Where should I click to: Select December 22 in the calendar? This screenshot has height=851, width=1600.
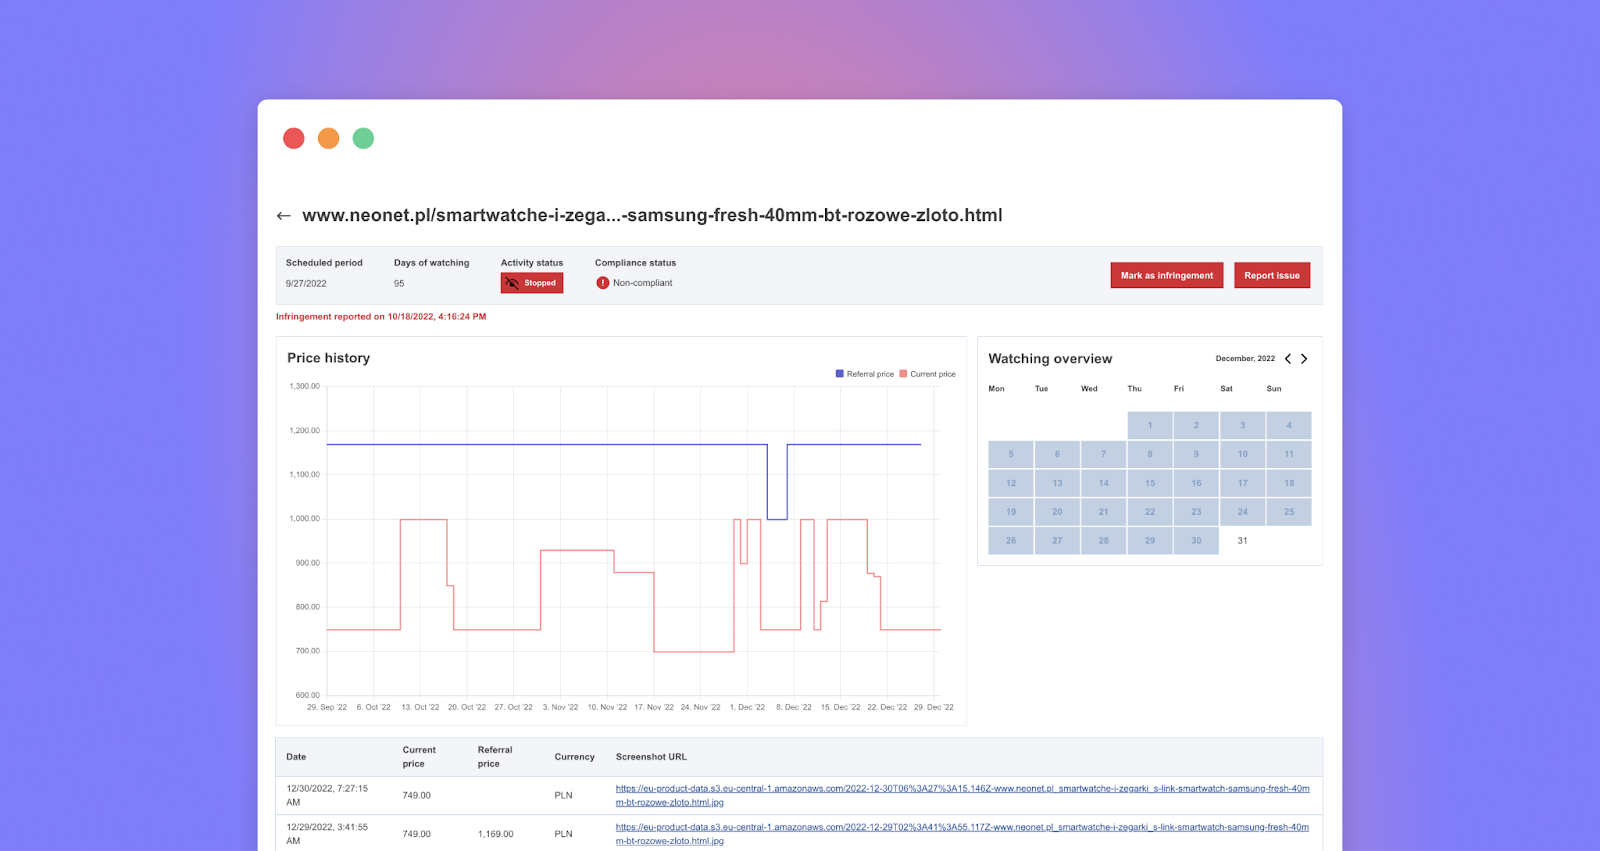[x=1150, y=512]
